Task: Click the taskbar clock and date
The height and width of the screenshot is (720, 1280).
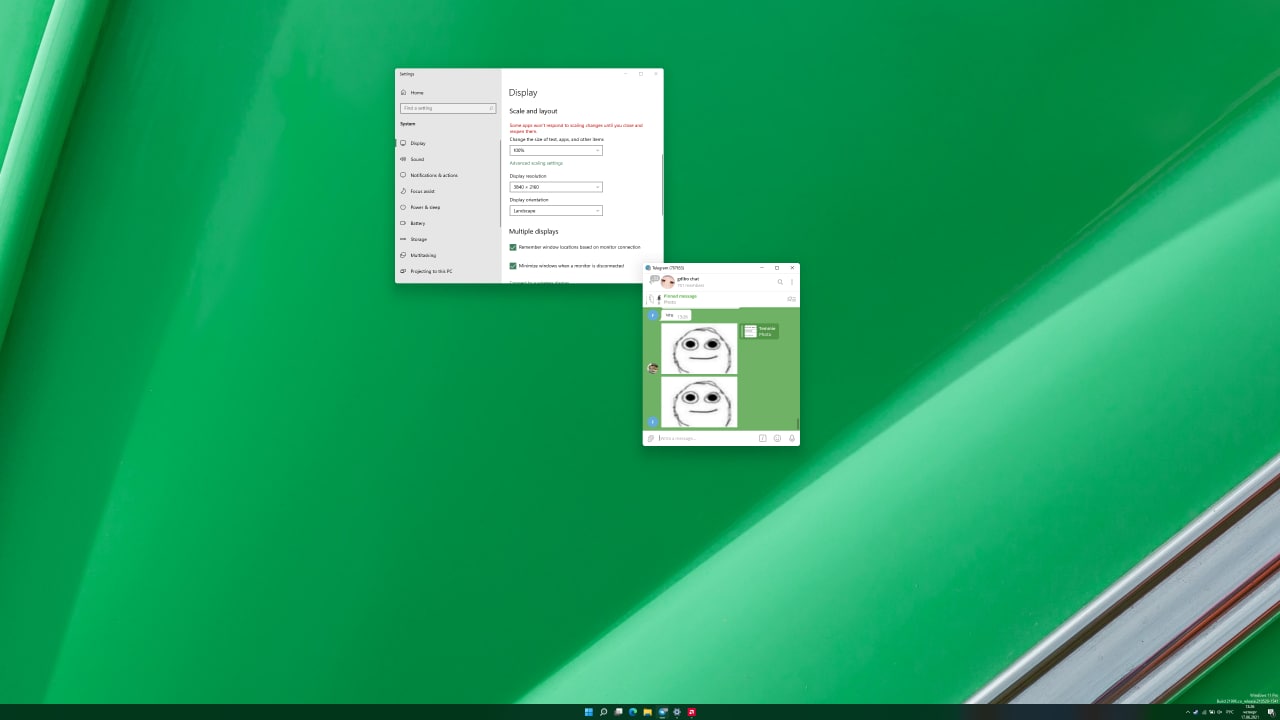Action: [1250, 712]
